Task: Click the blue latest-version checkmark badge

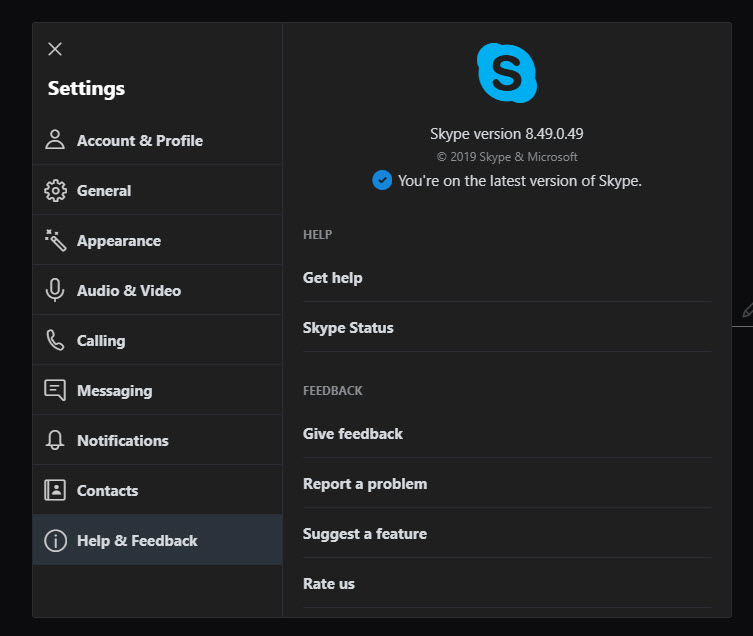Action: 382,180
